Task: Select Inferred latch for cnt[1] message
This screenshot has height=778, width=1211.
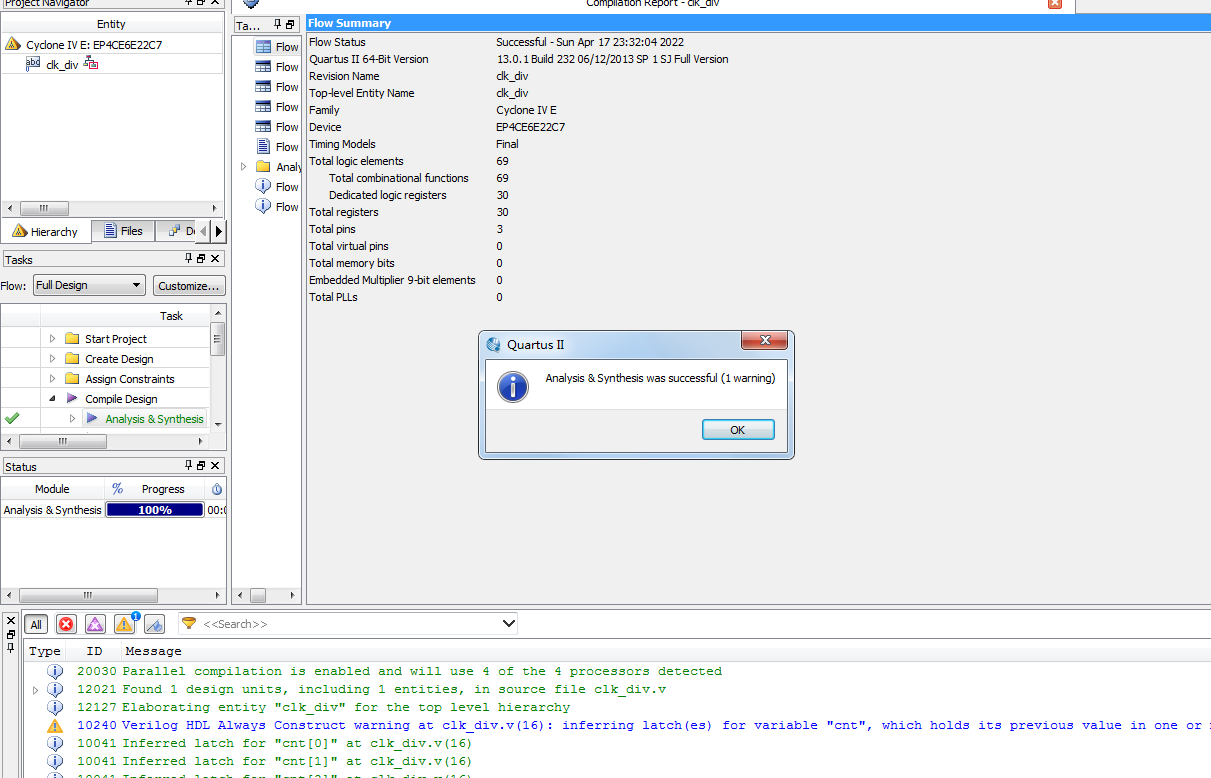Action: 274,762
